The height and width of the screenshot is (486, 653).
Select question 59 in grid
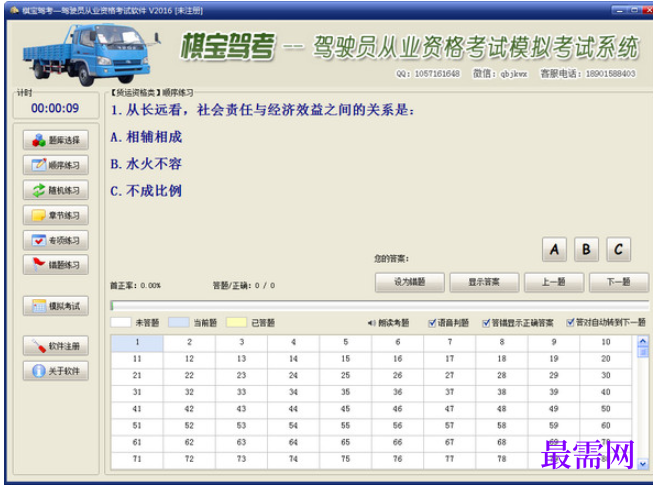coord(553,426)
